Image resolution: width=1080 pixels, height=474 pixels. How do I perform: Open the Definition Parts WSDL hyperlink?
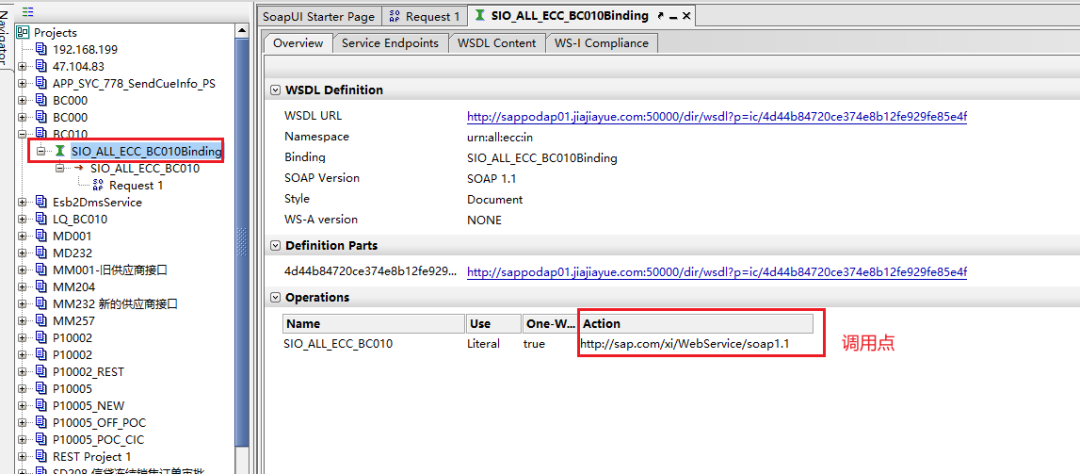(x=717, y=272)
